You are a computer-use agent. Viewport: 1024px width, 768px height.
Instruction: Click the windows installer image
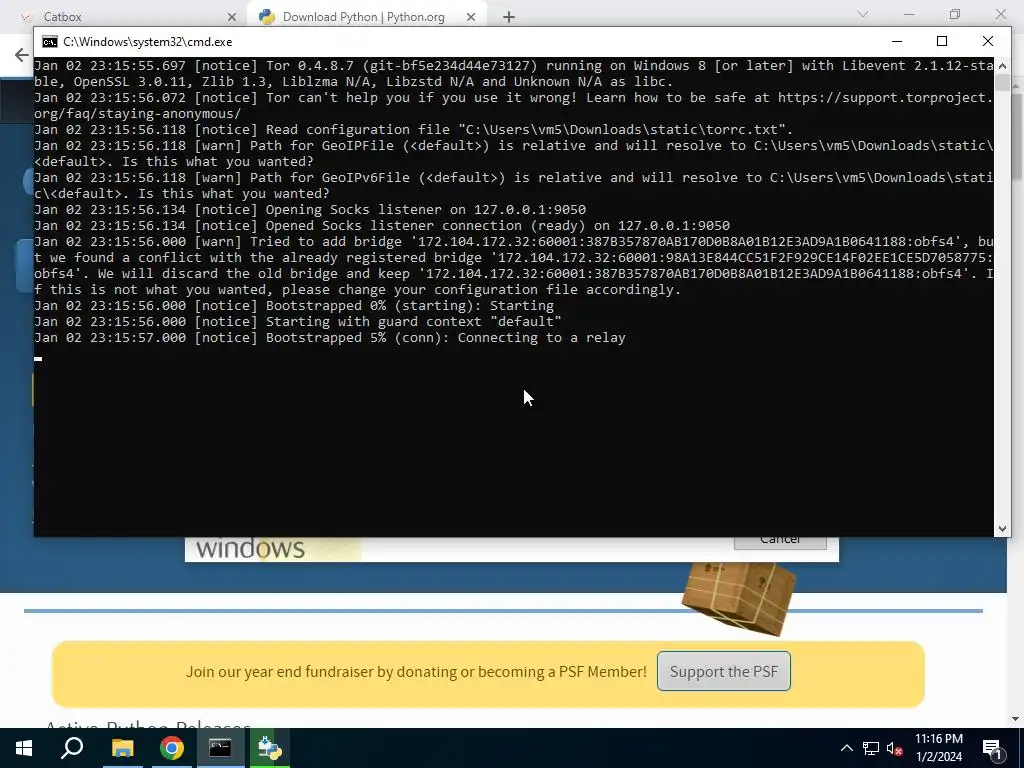(x=273, y=549)
